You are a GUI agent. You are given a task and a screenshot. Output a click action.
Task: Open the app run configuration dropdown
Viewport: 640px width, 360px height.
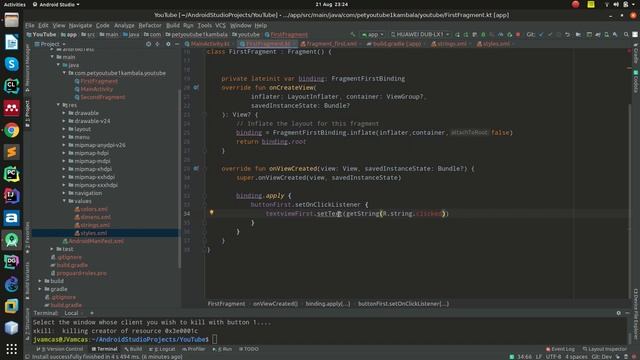point(373,35)
